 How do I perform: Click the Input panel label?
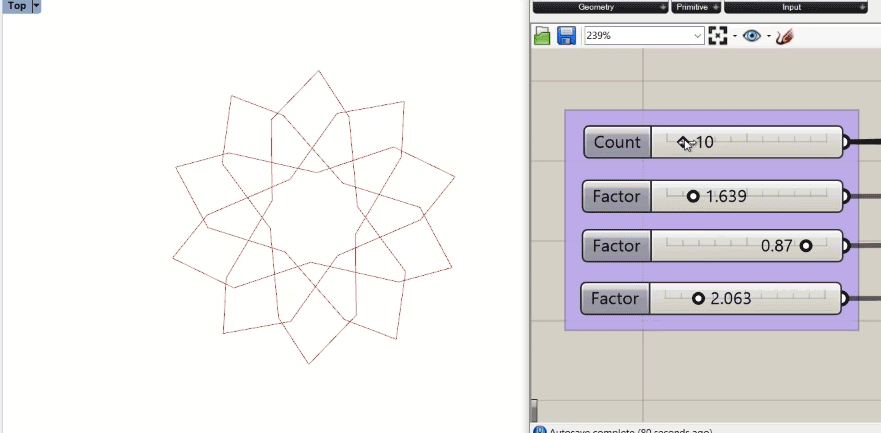click(x=791, y=7)
